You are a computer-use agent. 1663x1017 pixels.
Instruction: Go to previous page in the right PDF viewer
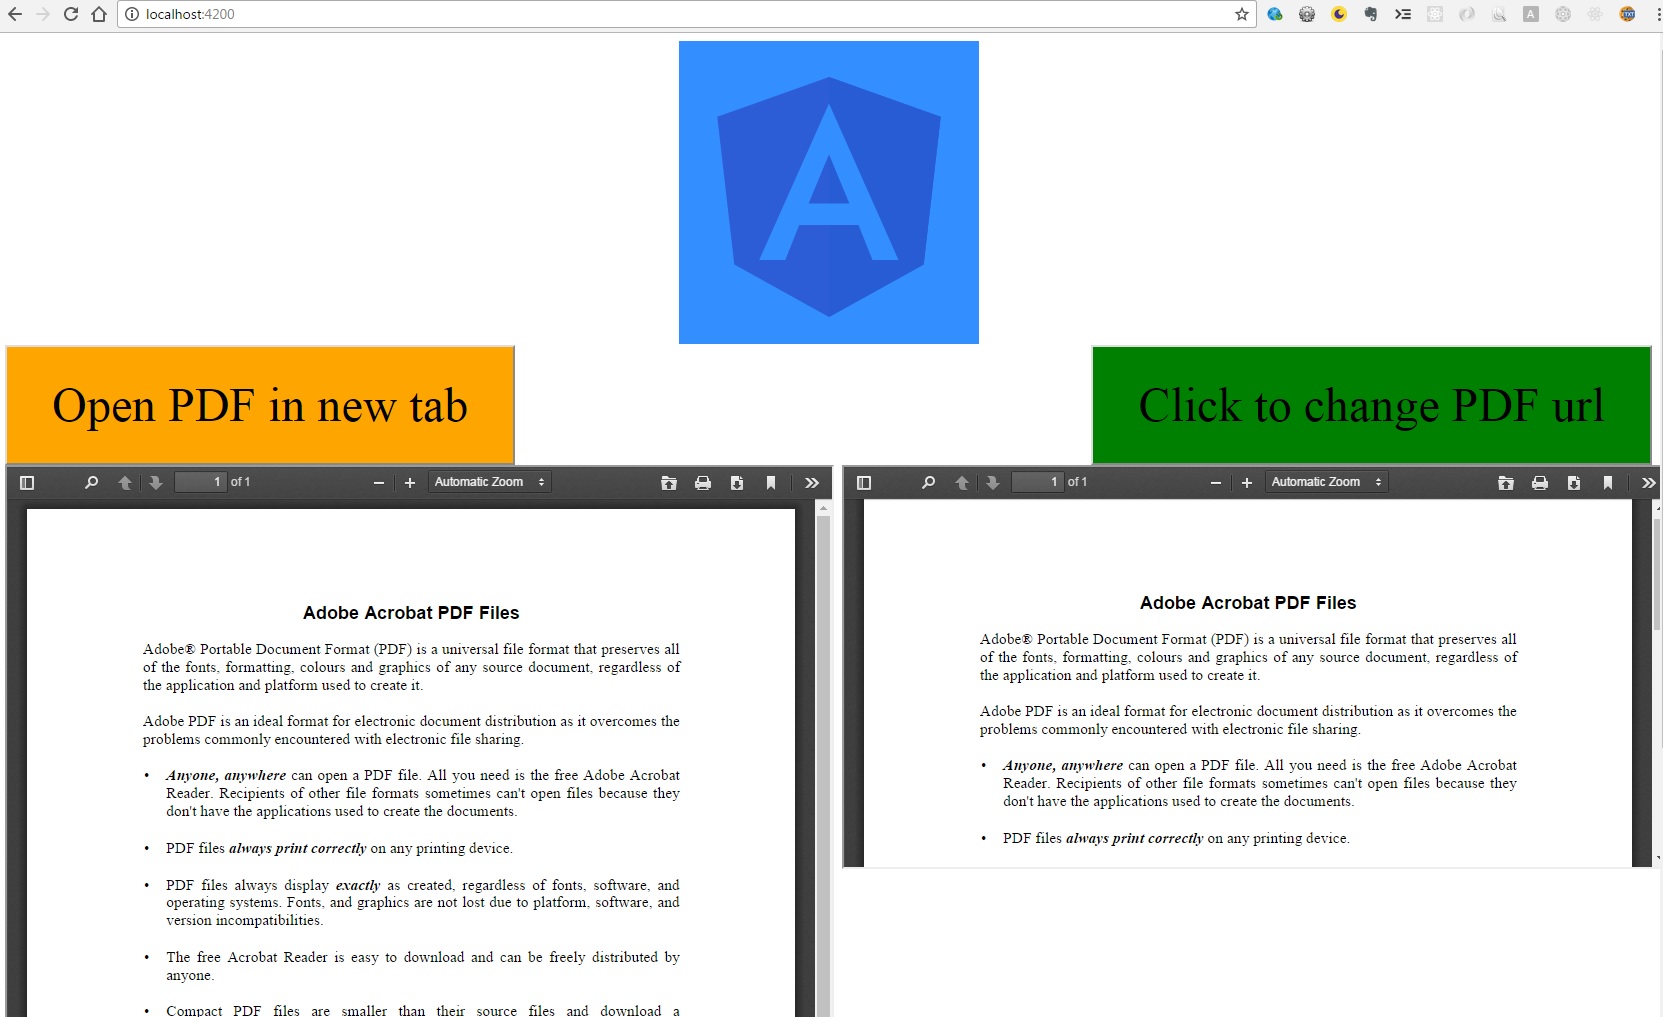point(961,482)
